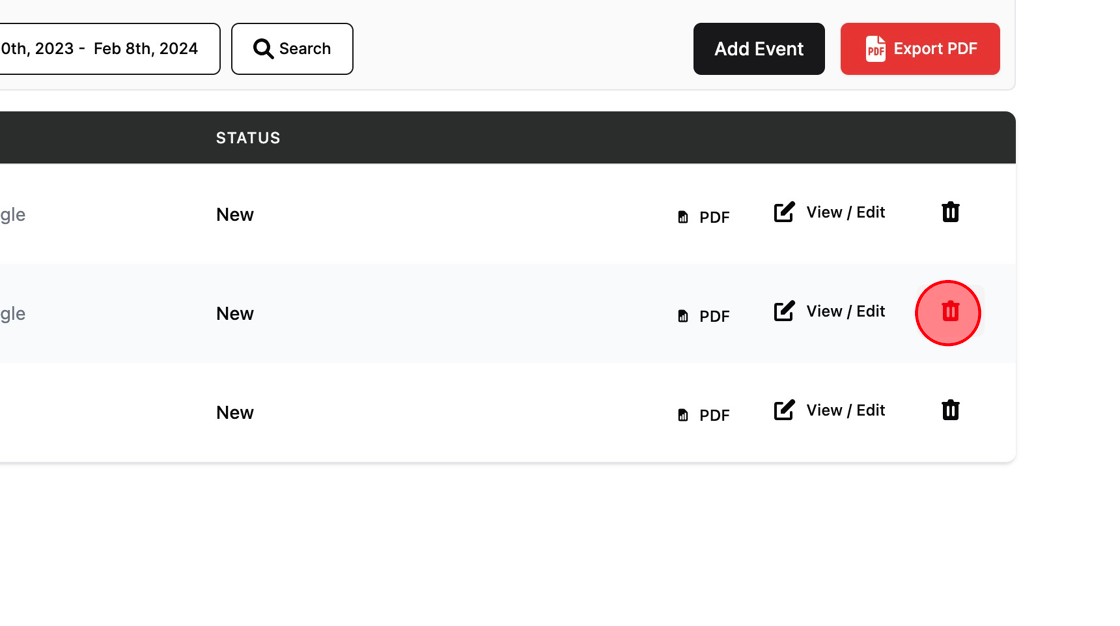Click the edit pencil icon in second row
1120x626 pixels.
tap(784, 312)
